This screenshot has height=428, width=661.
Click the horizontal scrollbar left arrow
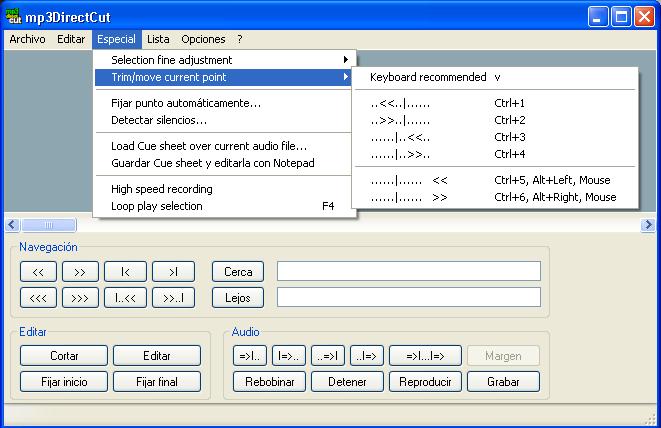pyautogui.click(x=12, y=225)
